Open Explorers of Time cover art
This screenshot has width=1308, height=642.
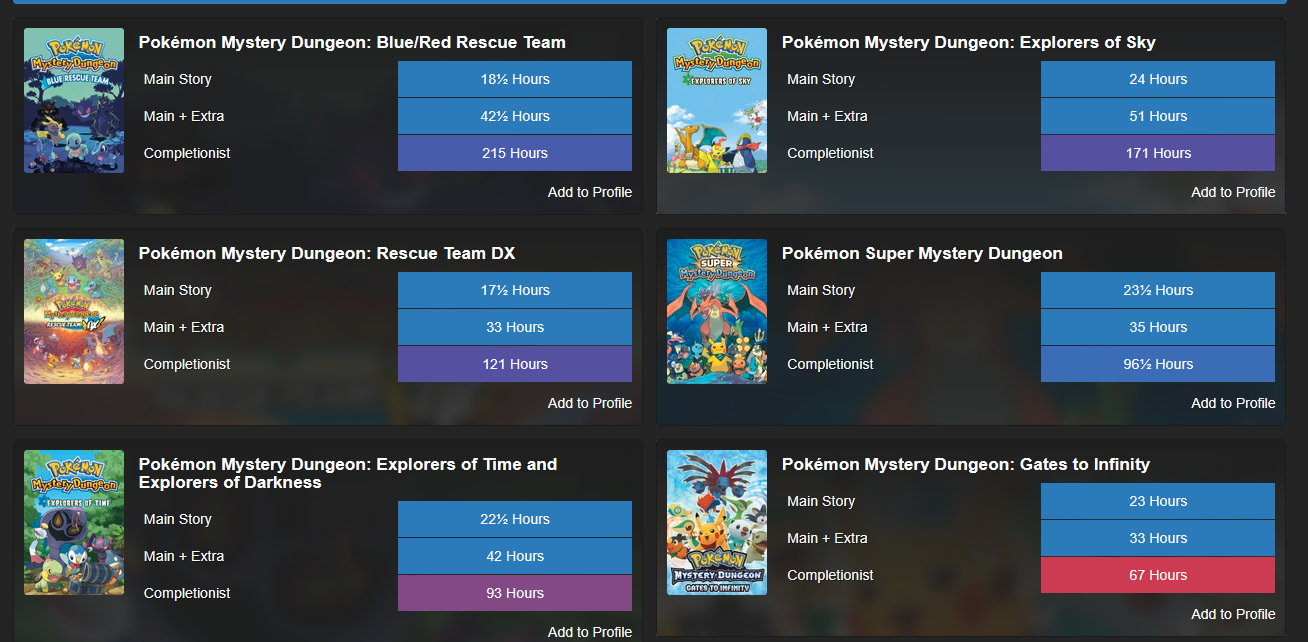coord(74,522)
